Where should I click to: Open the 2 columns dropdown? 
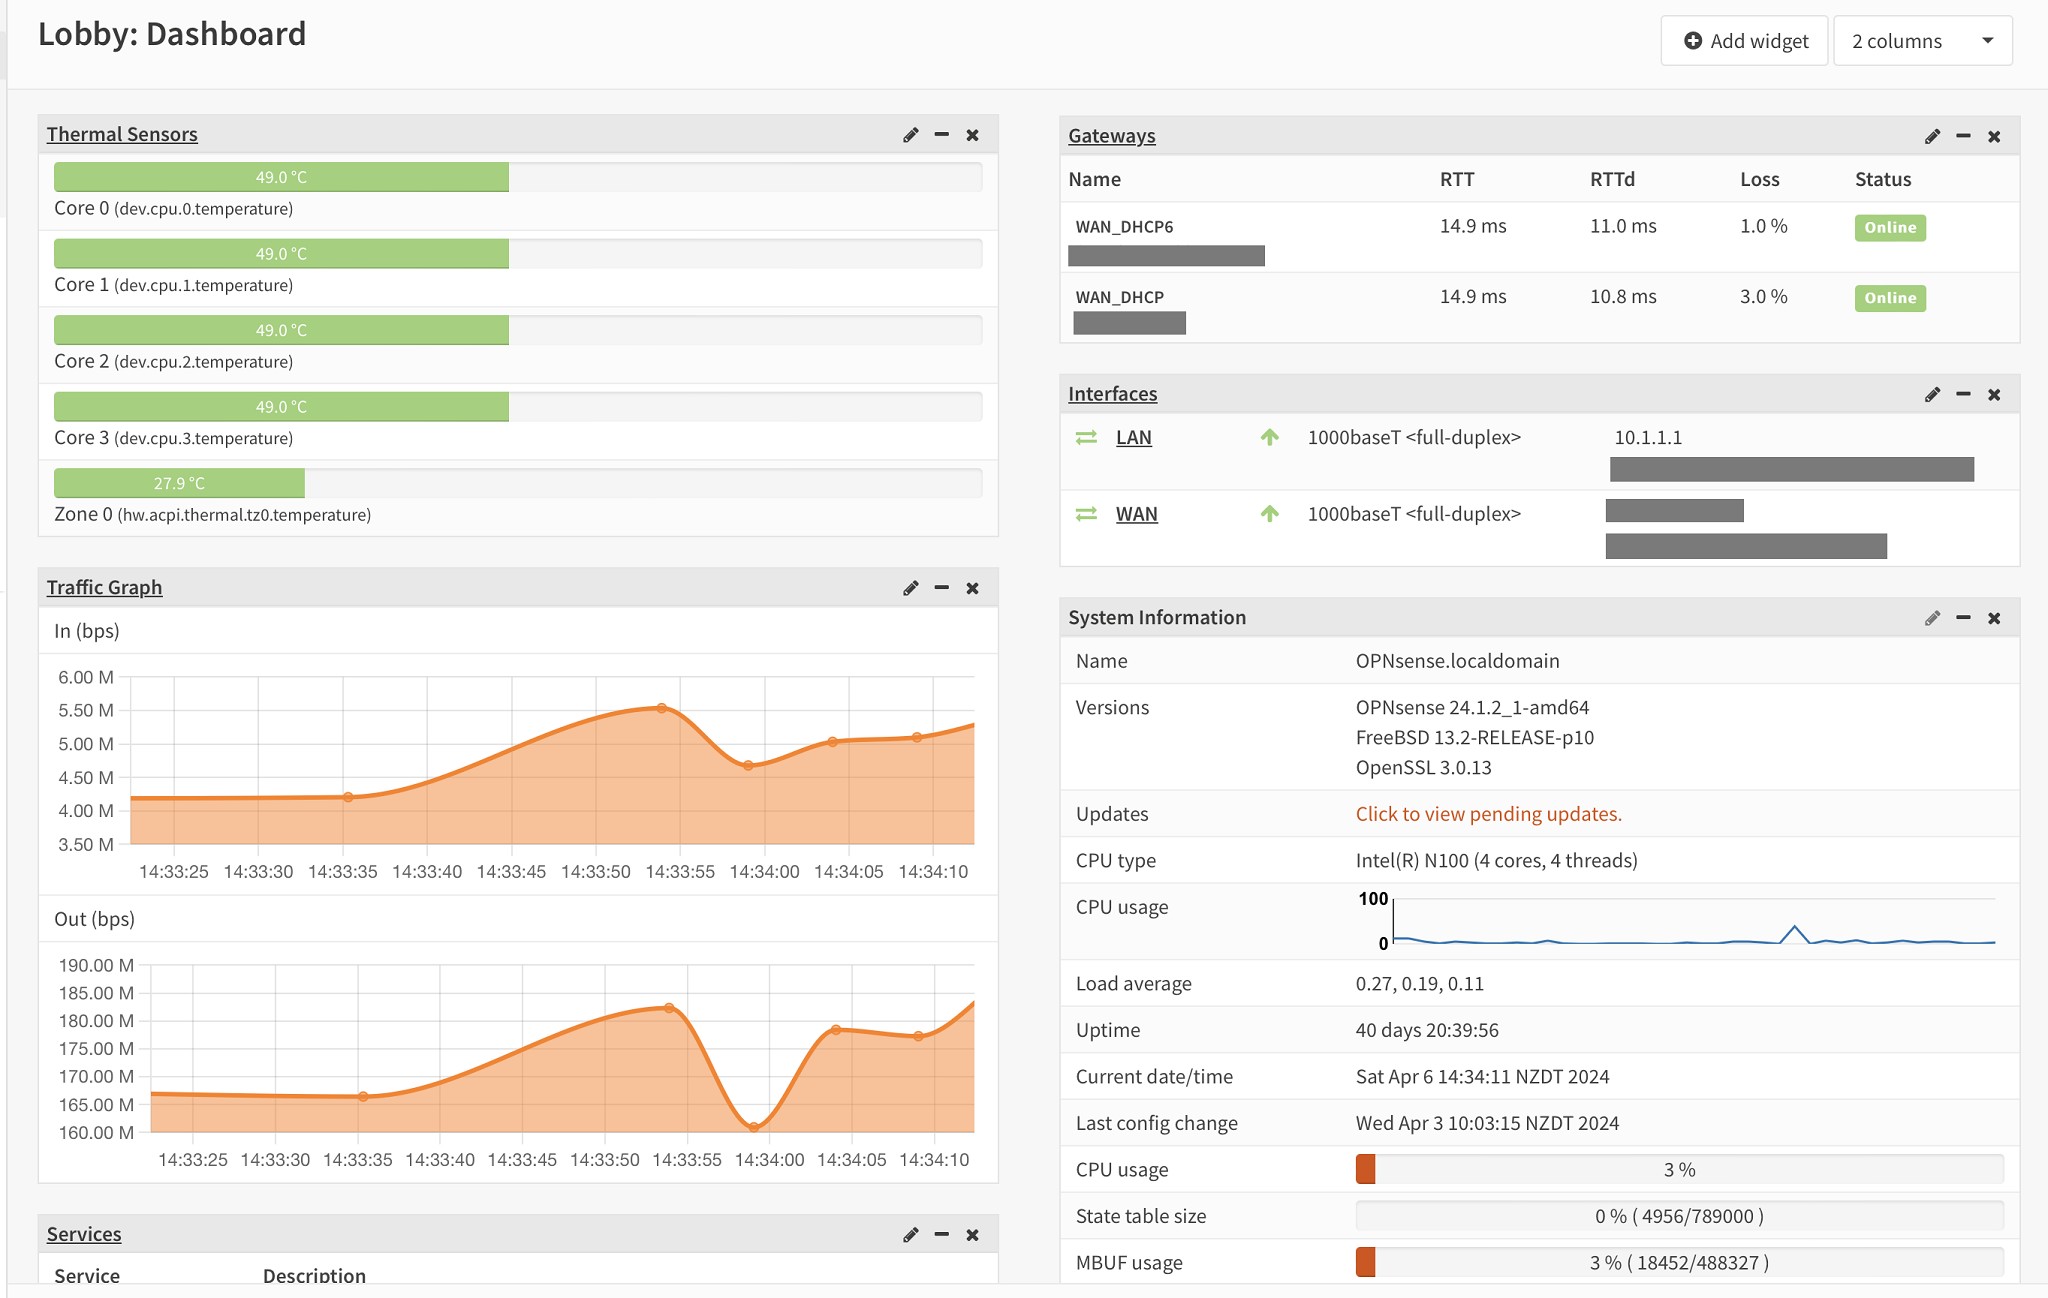point(1922,41)
